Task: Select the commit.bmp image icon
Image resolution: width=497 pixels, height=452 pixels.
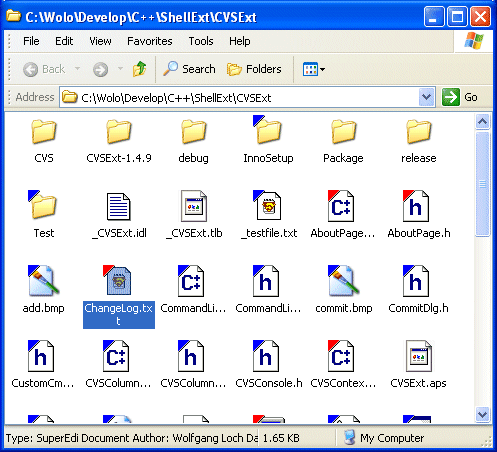Action: (x=343, y=281)
